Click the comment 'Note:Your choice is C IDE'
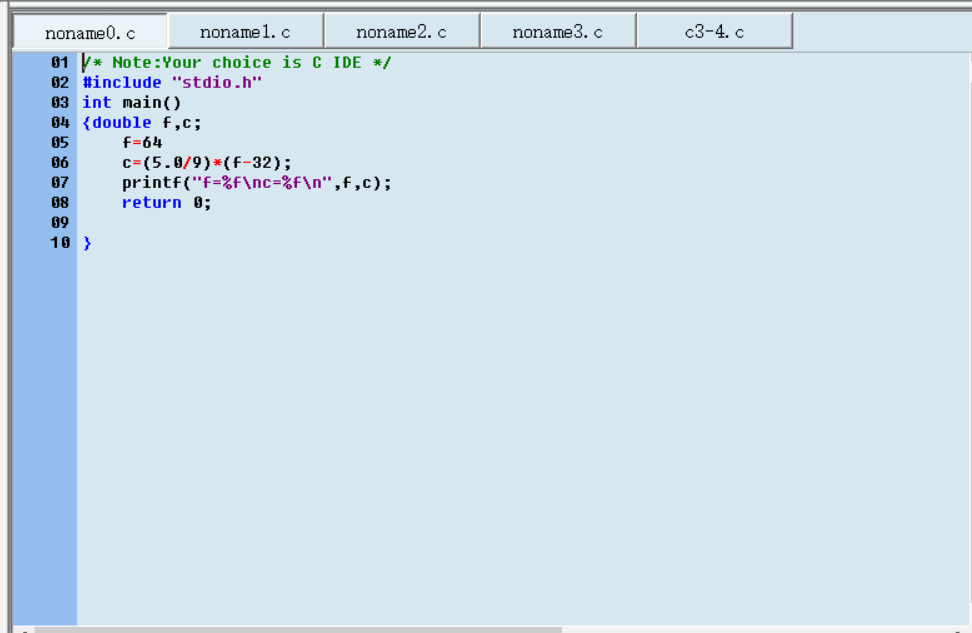This screenshot has width=972, height=633. tap(237, 63)
